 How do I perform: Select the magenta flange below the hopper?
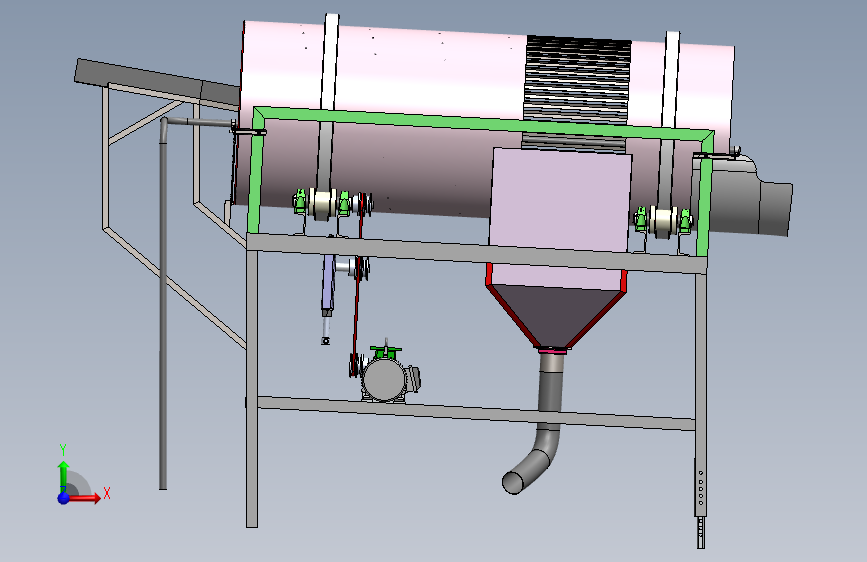(x=552, y=350)
